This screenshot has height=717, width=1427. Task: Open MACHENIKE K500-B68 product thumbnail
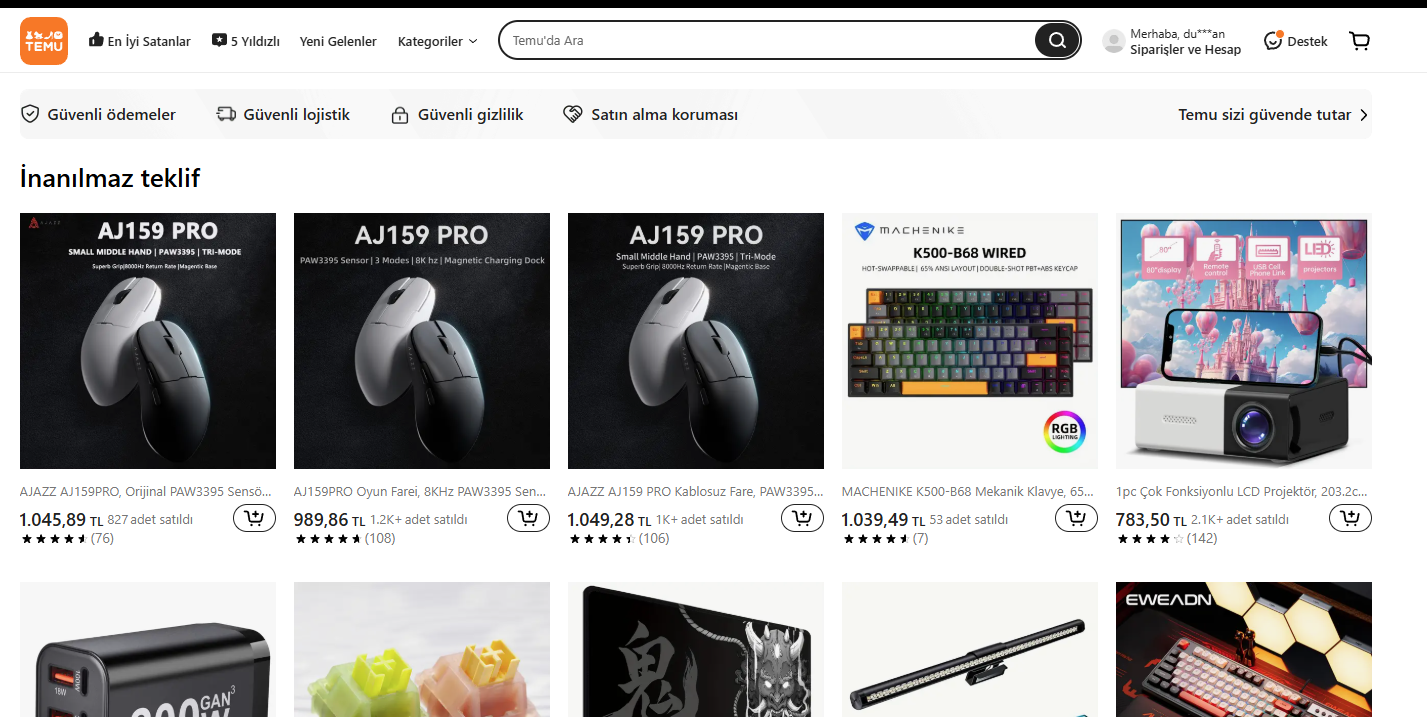coord(969,340)
